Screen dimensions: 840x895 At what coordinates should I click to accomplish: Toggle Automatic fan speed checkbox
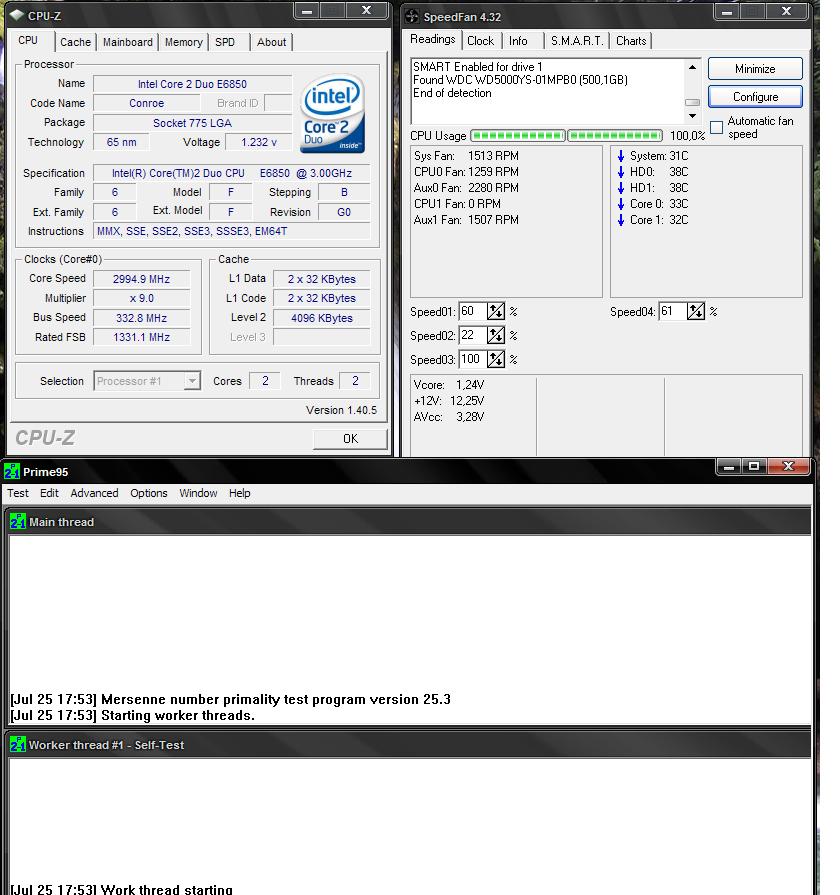click(716, 127)
